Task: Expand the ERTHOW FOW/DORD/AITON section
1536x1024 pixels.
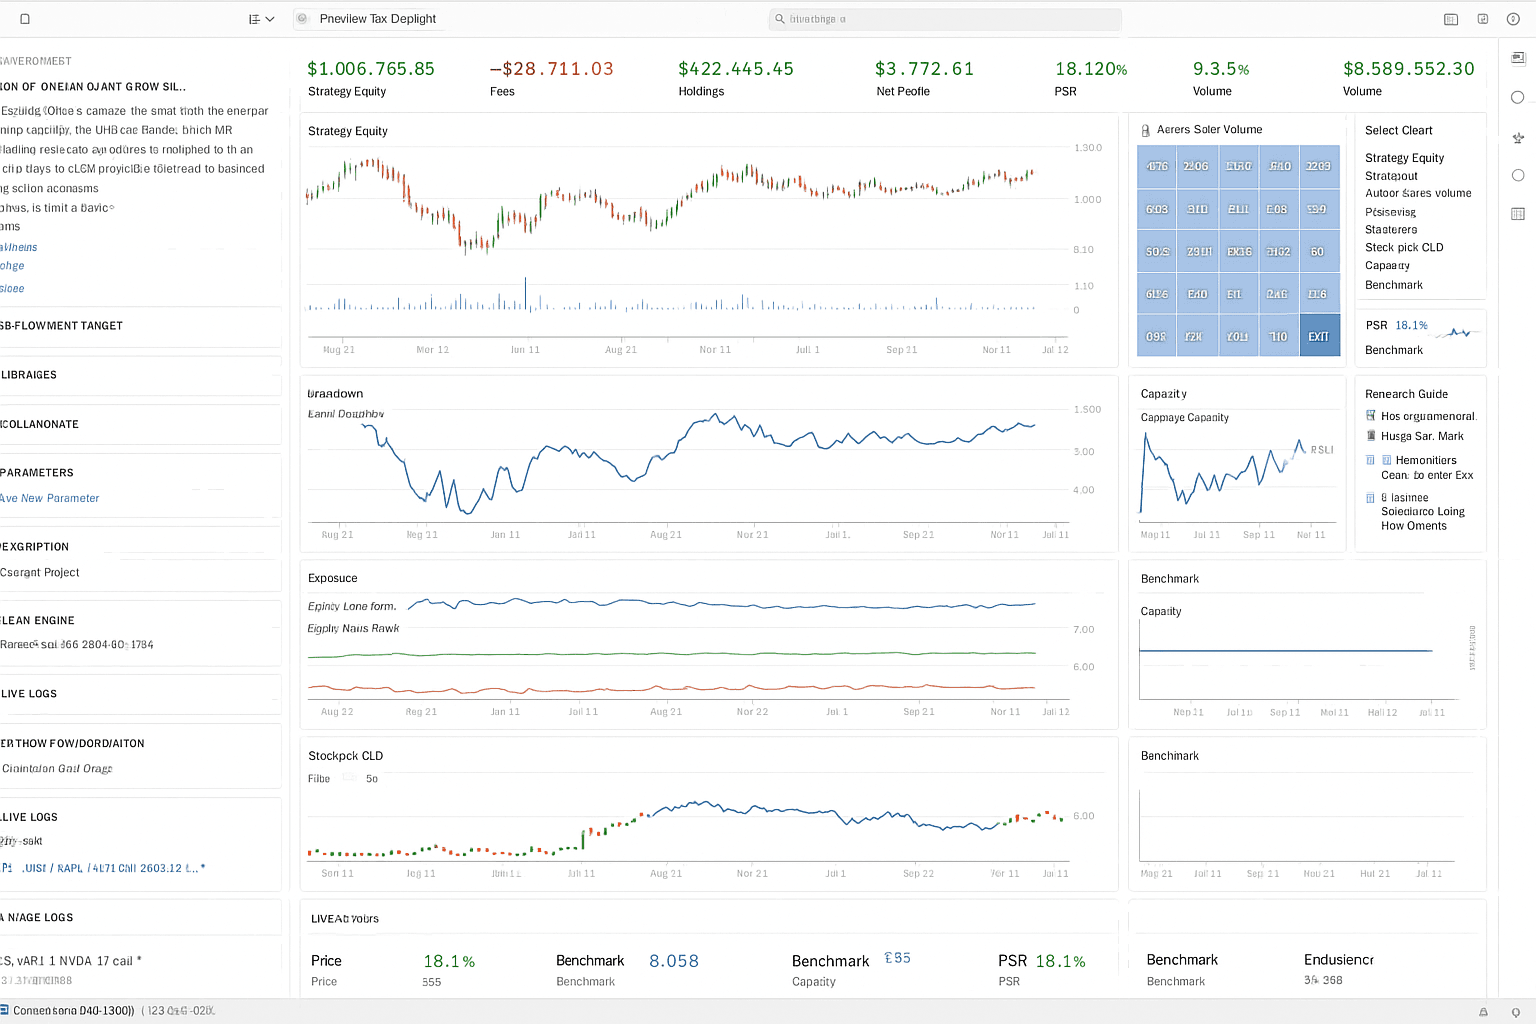Action: pos(140,743)
